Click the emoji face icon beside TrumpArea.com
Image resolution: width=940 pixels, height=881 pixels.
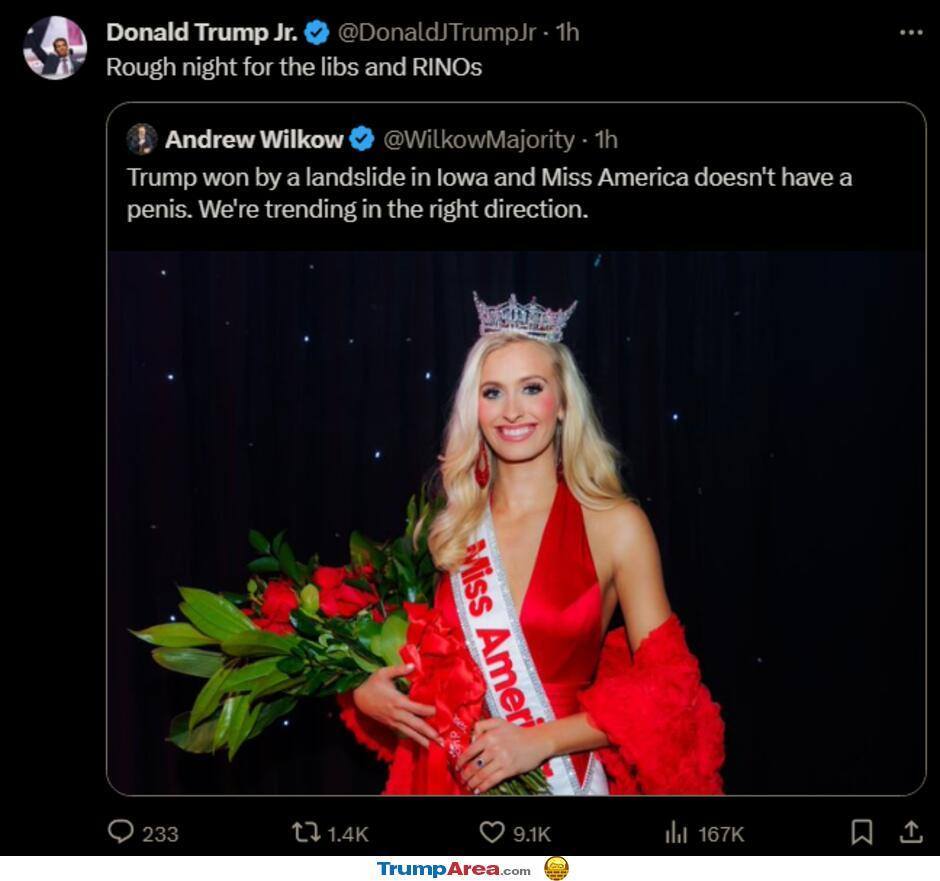(x=556, y=868)
